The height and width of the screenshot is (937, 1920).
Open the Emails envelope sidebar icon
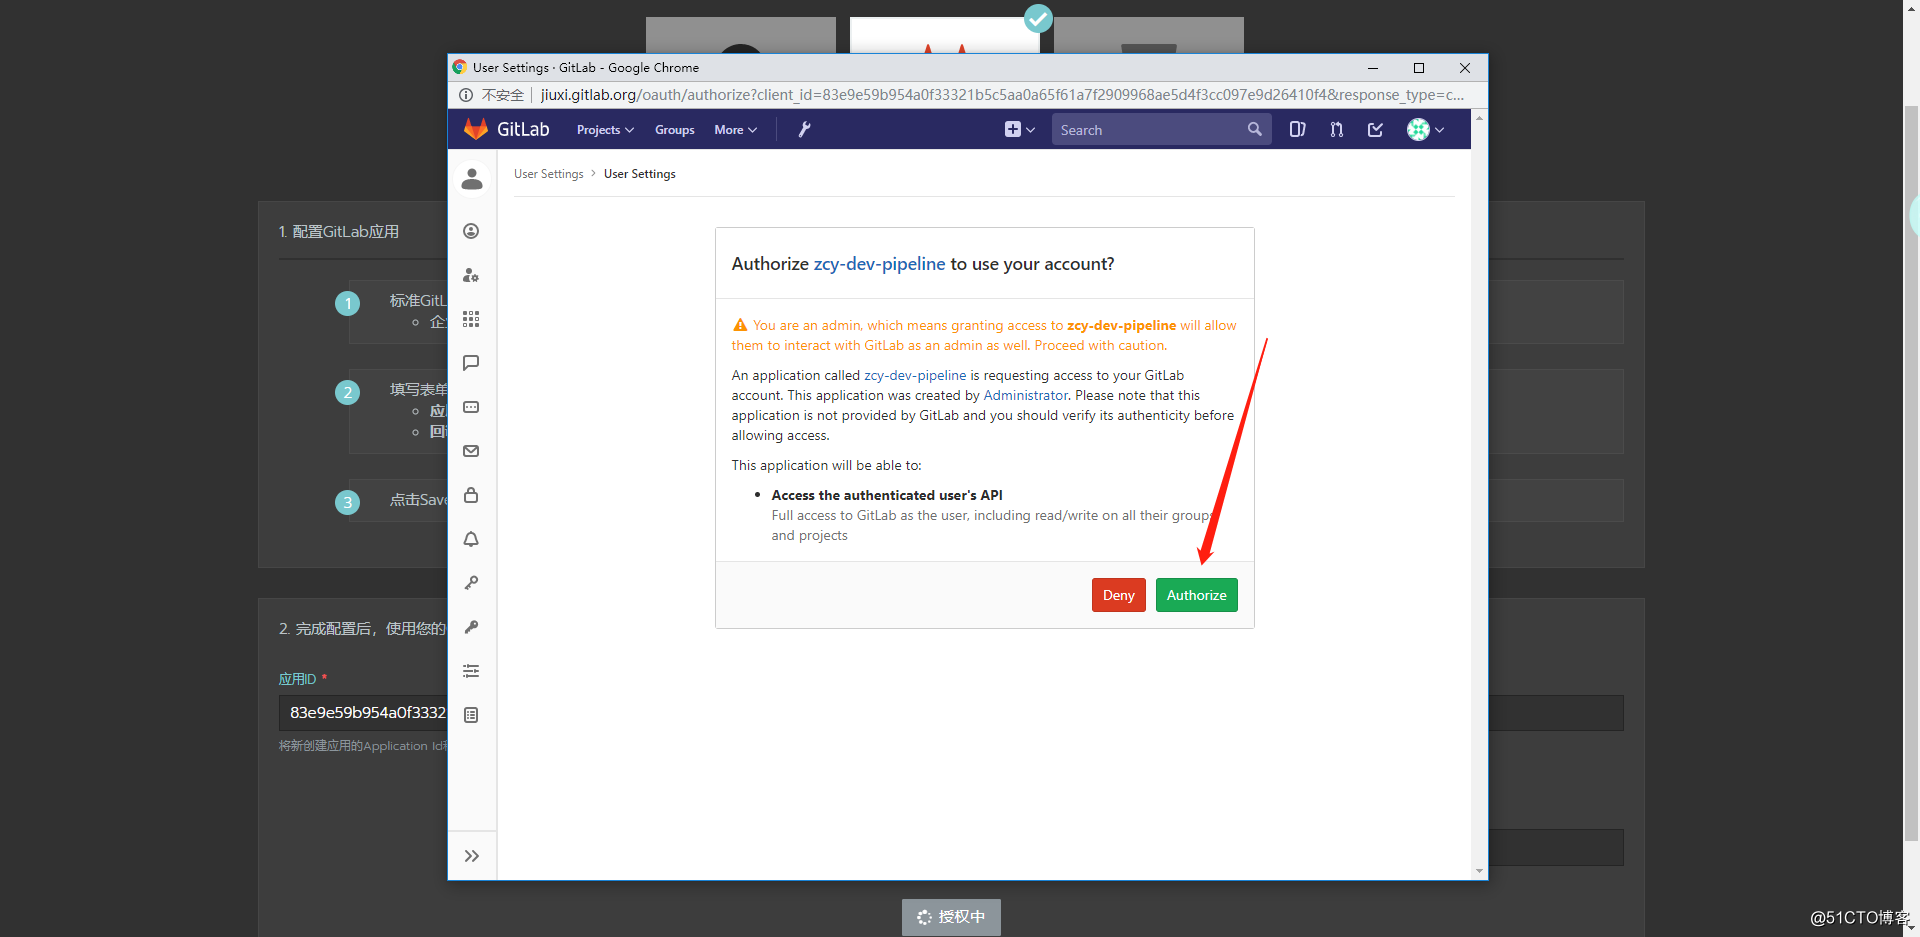471,451
